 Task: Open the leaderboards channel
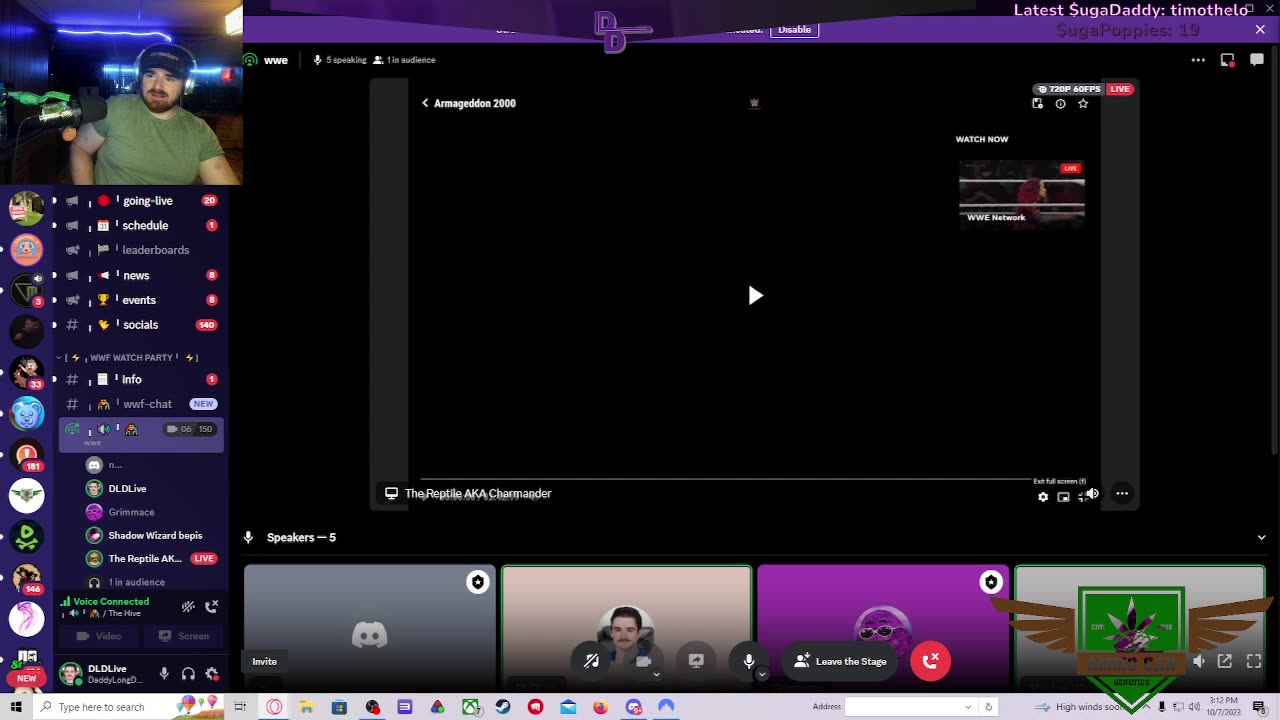140,250
